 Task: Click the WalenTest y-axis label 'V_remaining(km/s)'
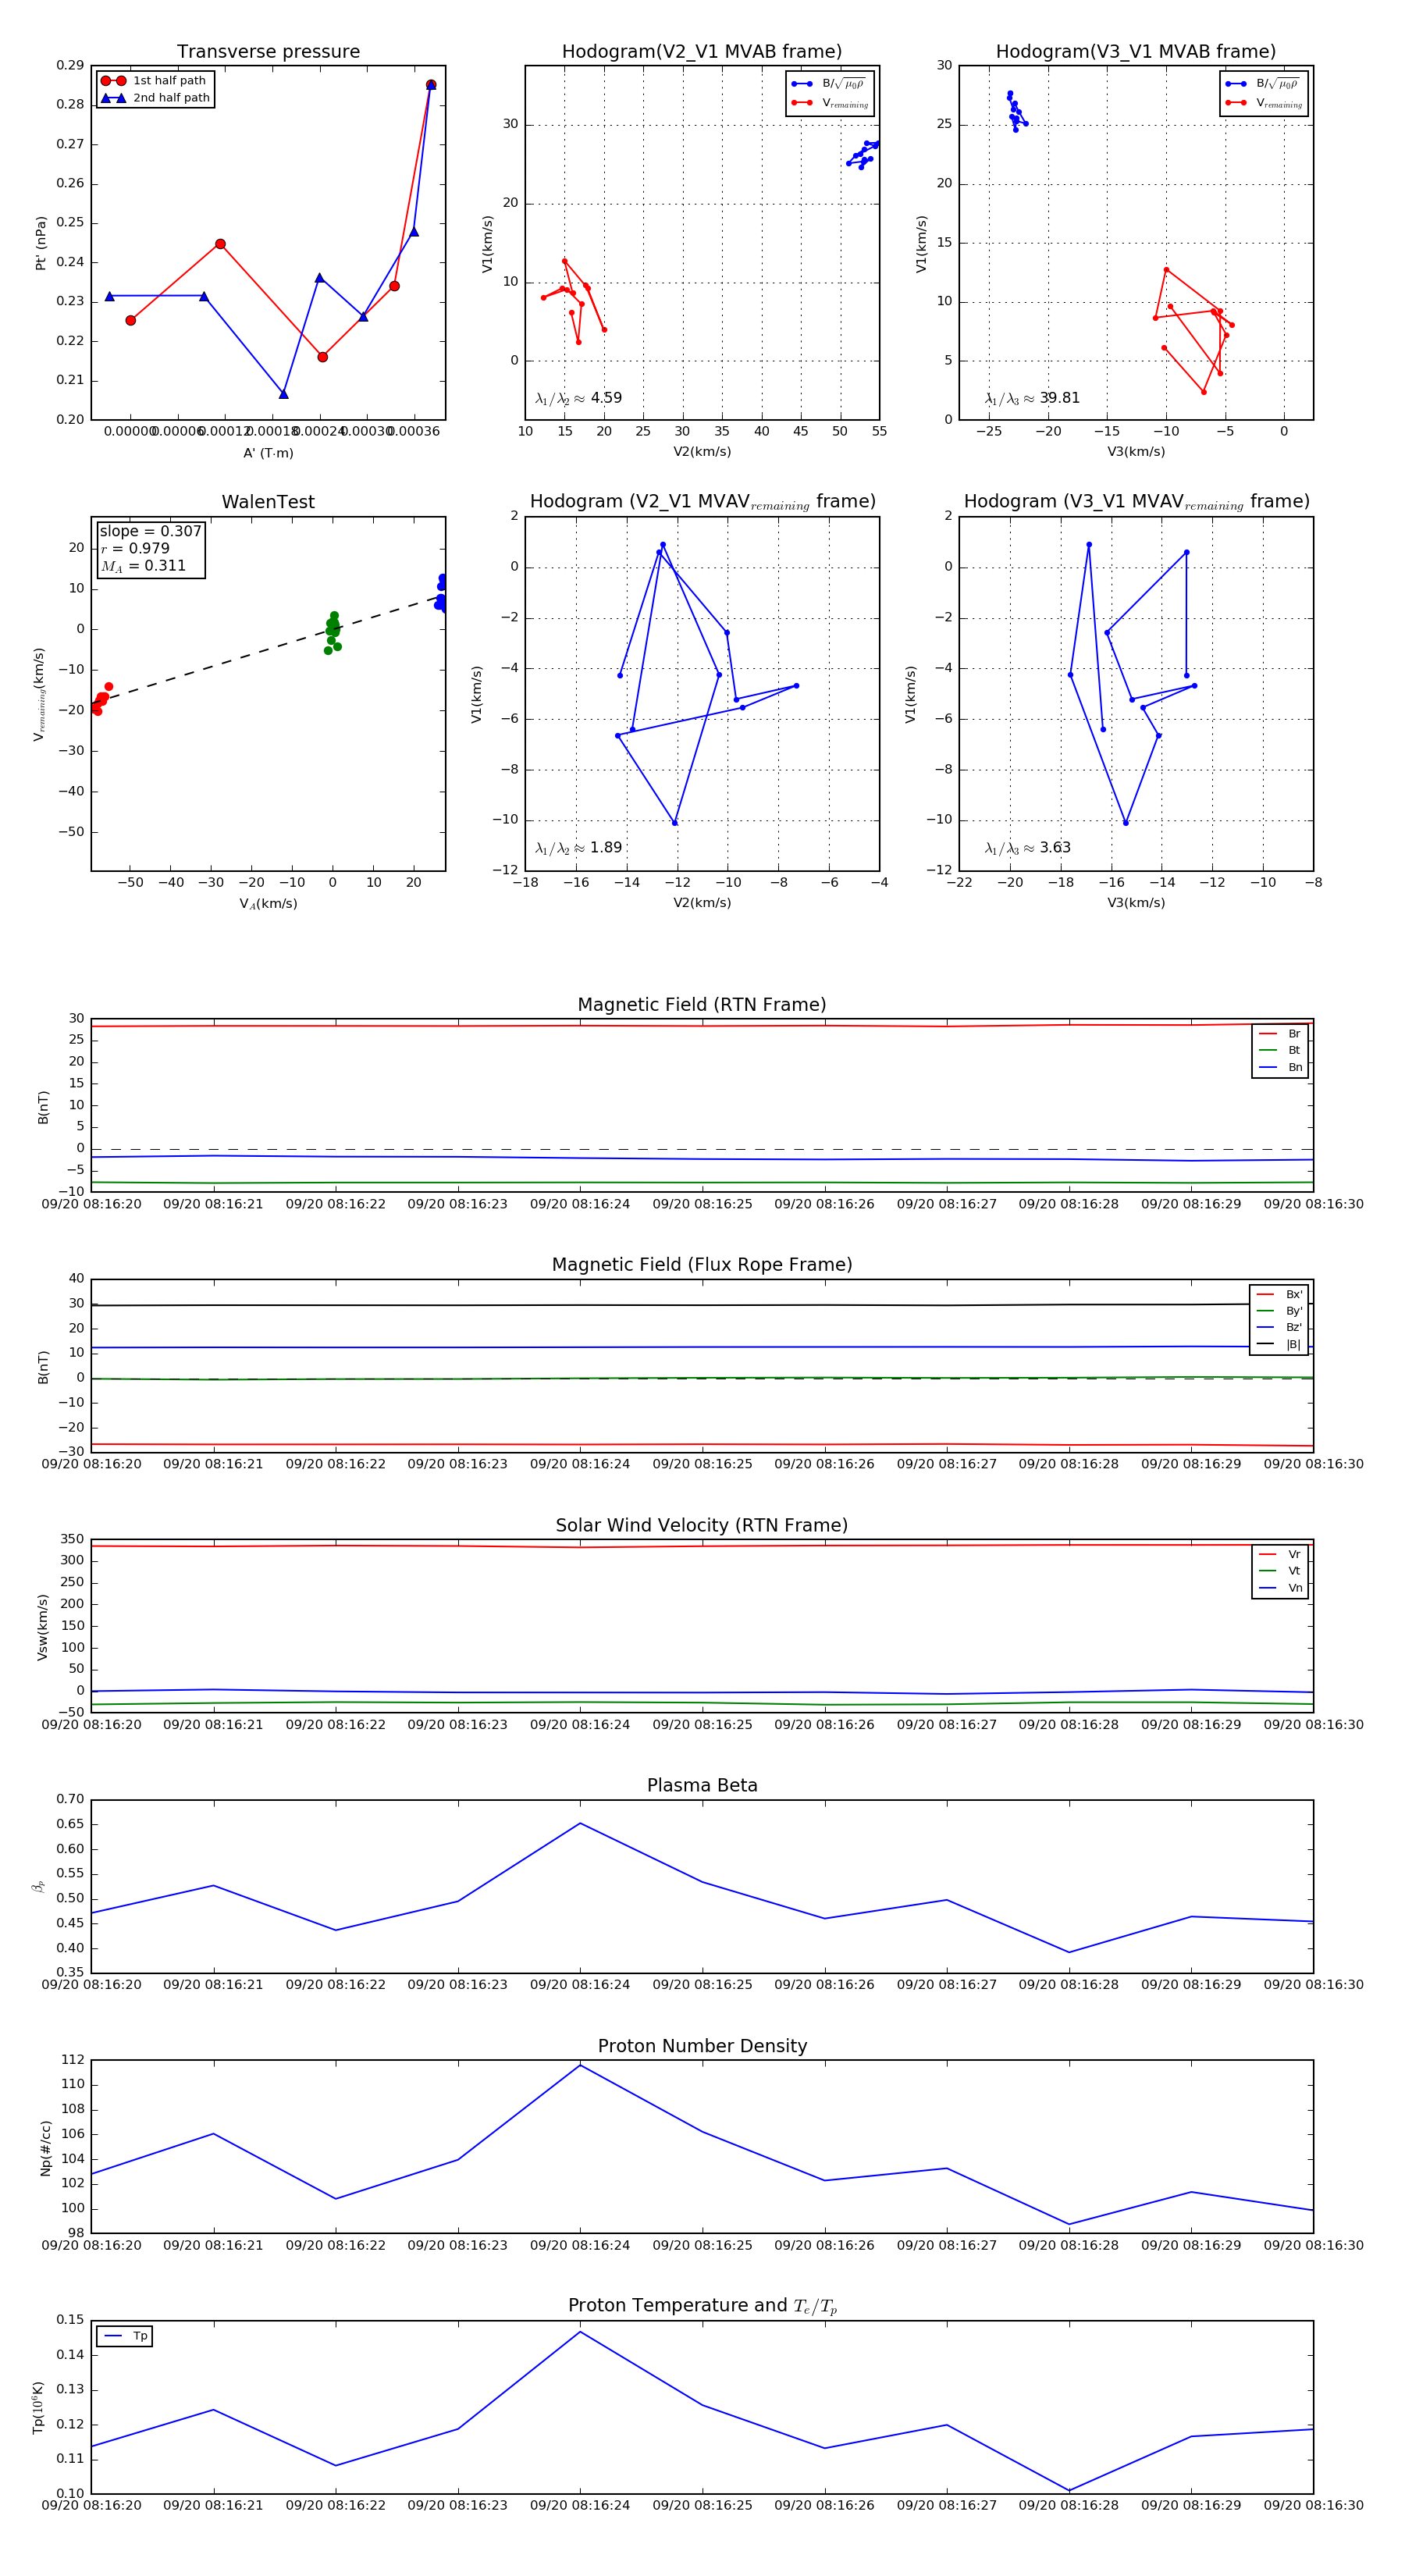point(39,694)
